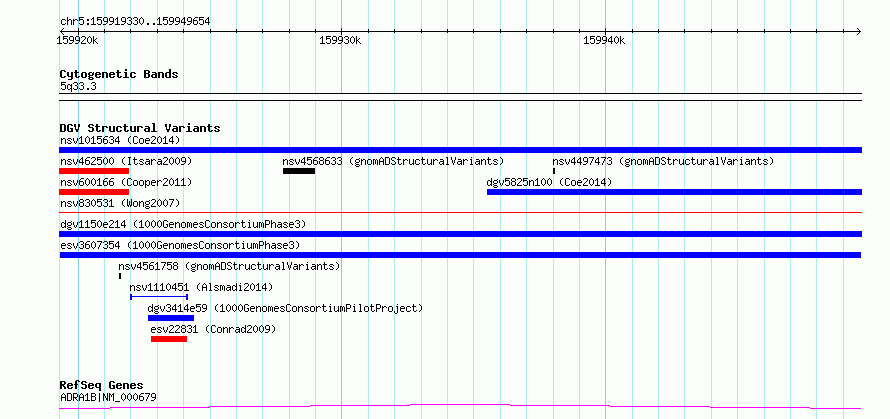Select the nsv462500 (Itsara2009) red bar
Image resolution: width=890 pixels, height=419 pixels.
[x=94, y=171]
